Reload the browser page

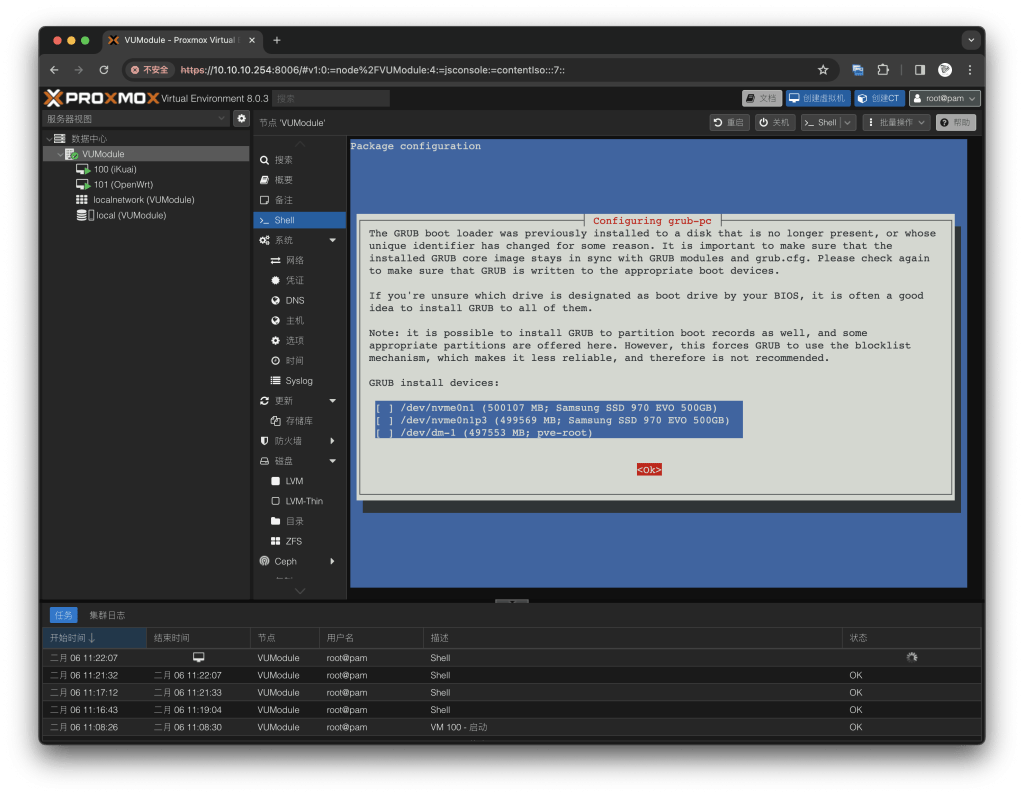click(104, 70)
